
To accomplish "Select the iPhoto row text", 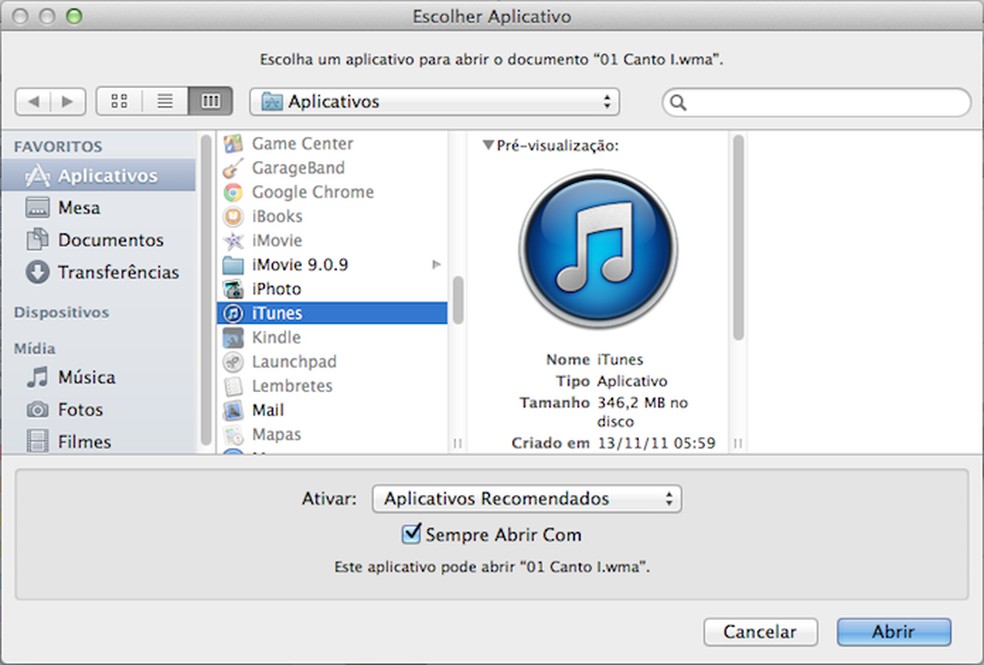I will [276, 289].
